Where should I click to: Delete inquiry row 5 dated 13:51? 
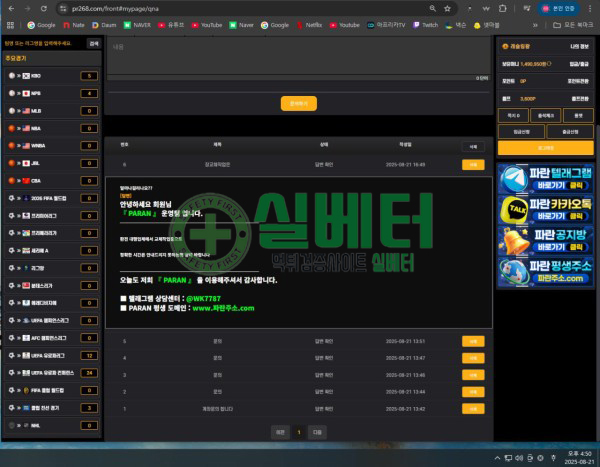click(x=473, y=341)
